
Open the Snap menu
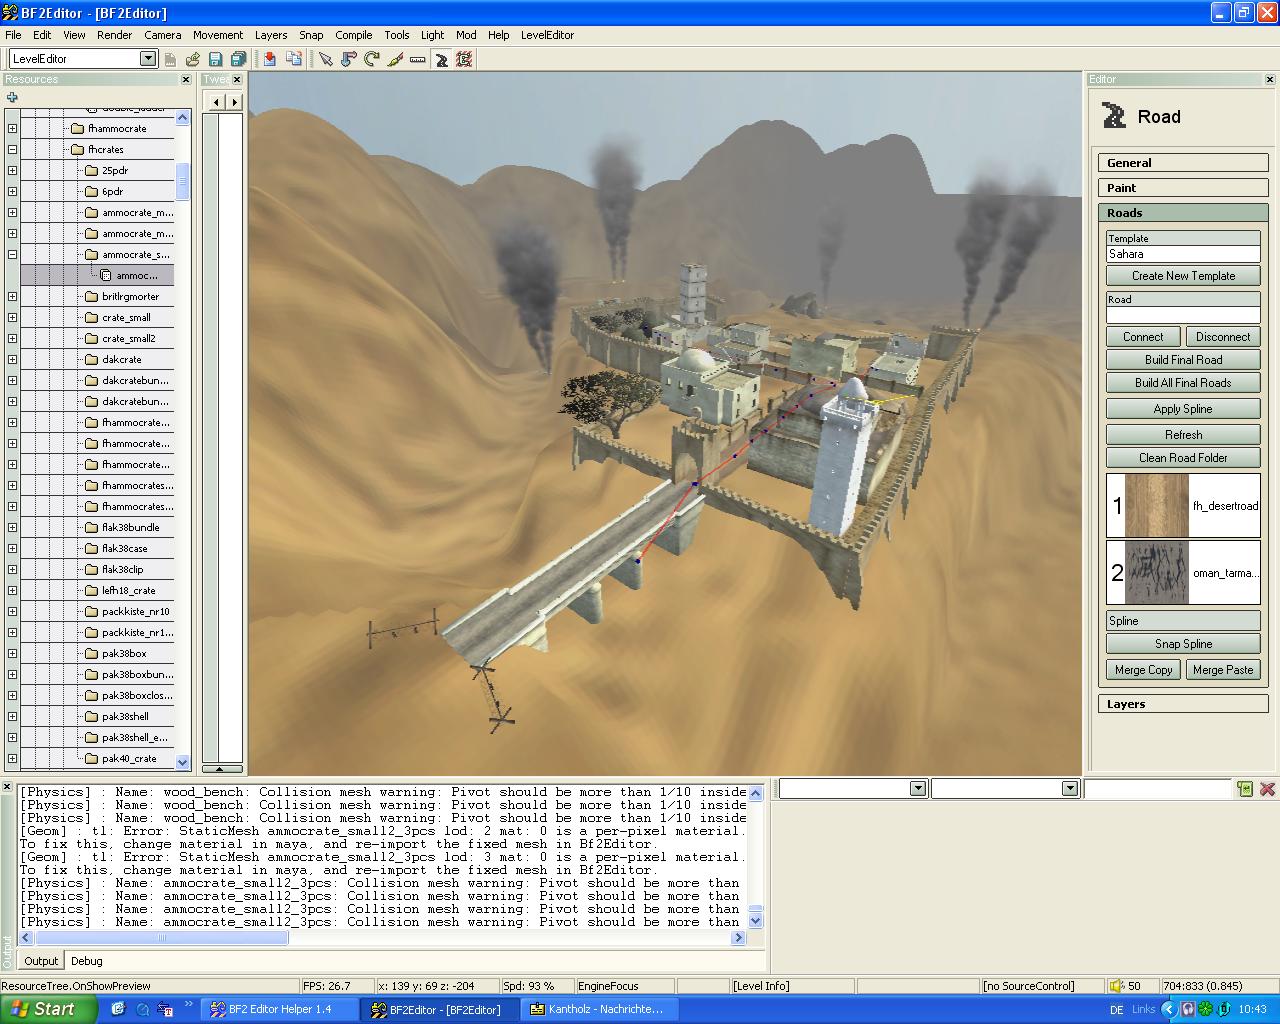(x=311, y=35)
